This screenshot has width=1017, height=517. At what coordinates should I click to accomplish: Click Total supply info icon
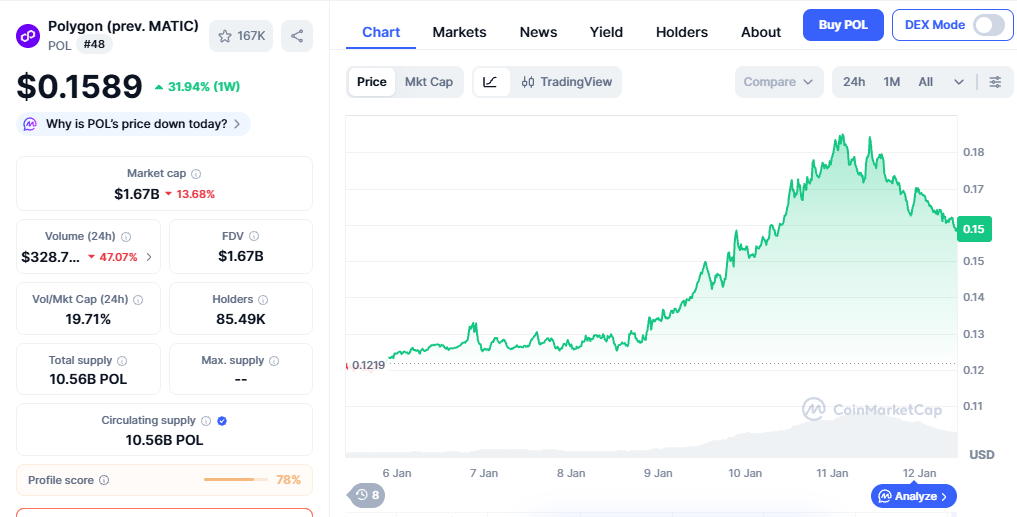pyautogui.click(x=122, y=361)
